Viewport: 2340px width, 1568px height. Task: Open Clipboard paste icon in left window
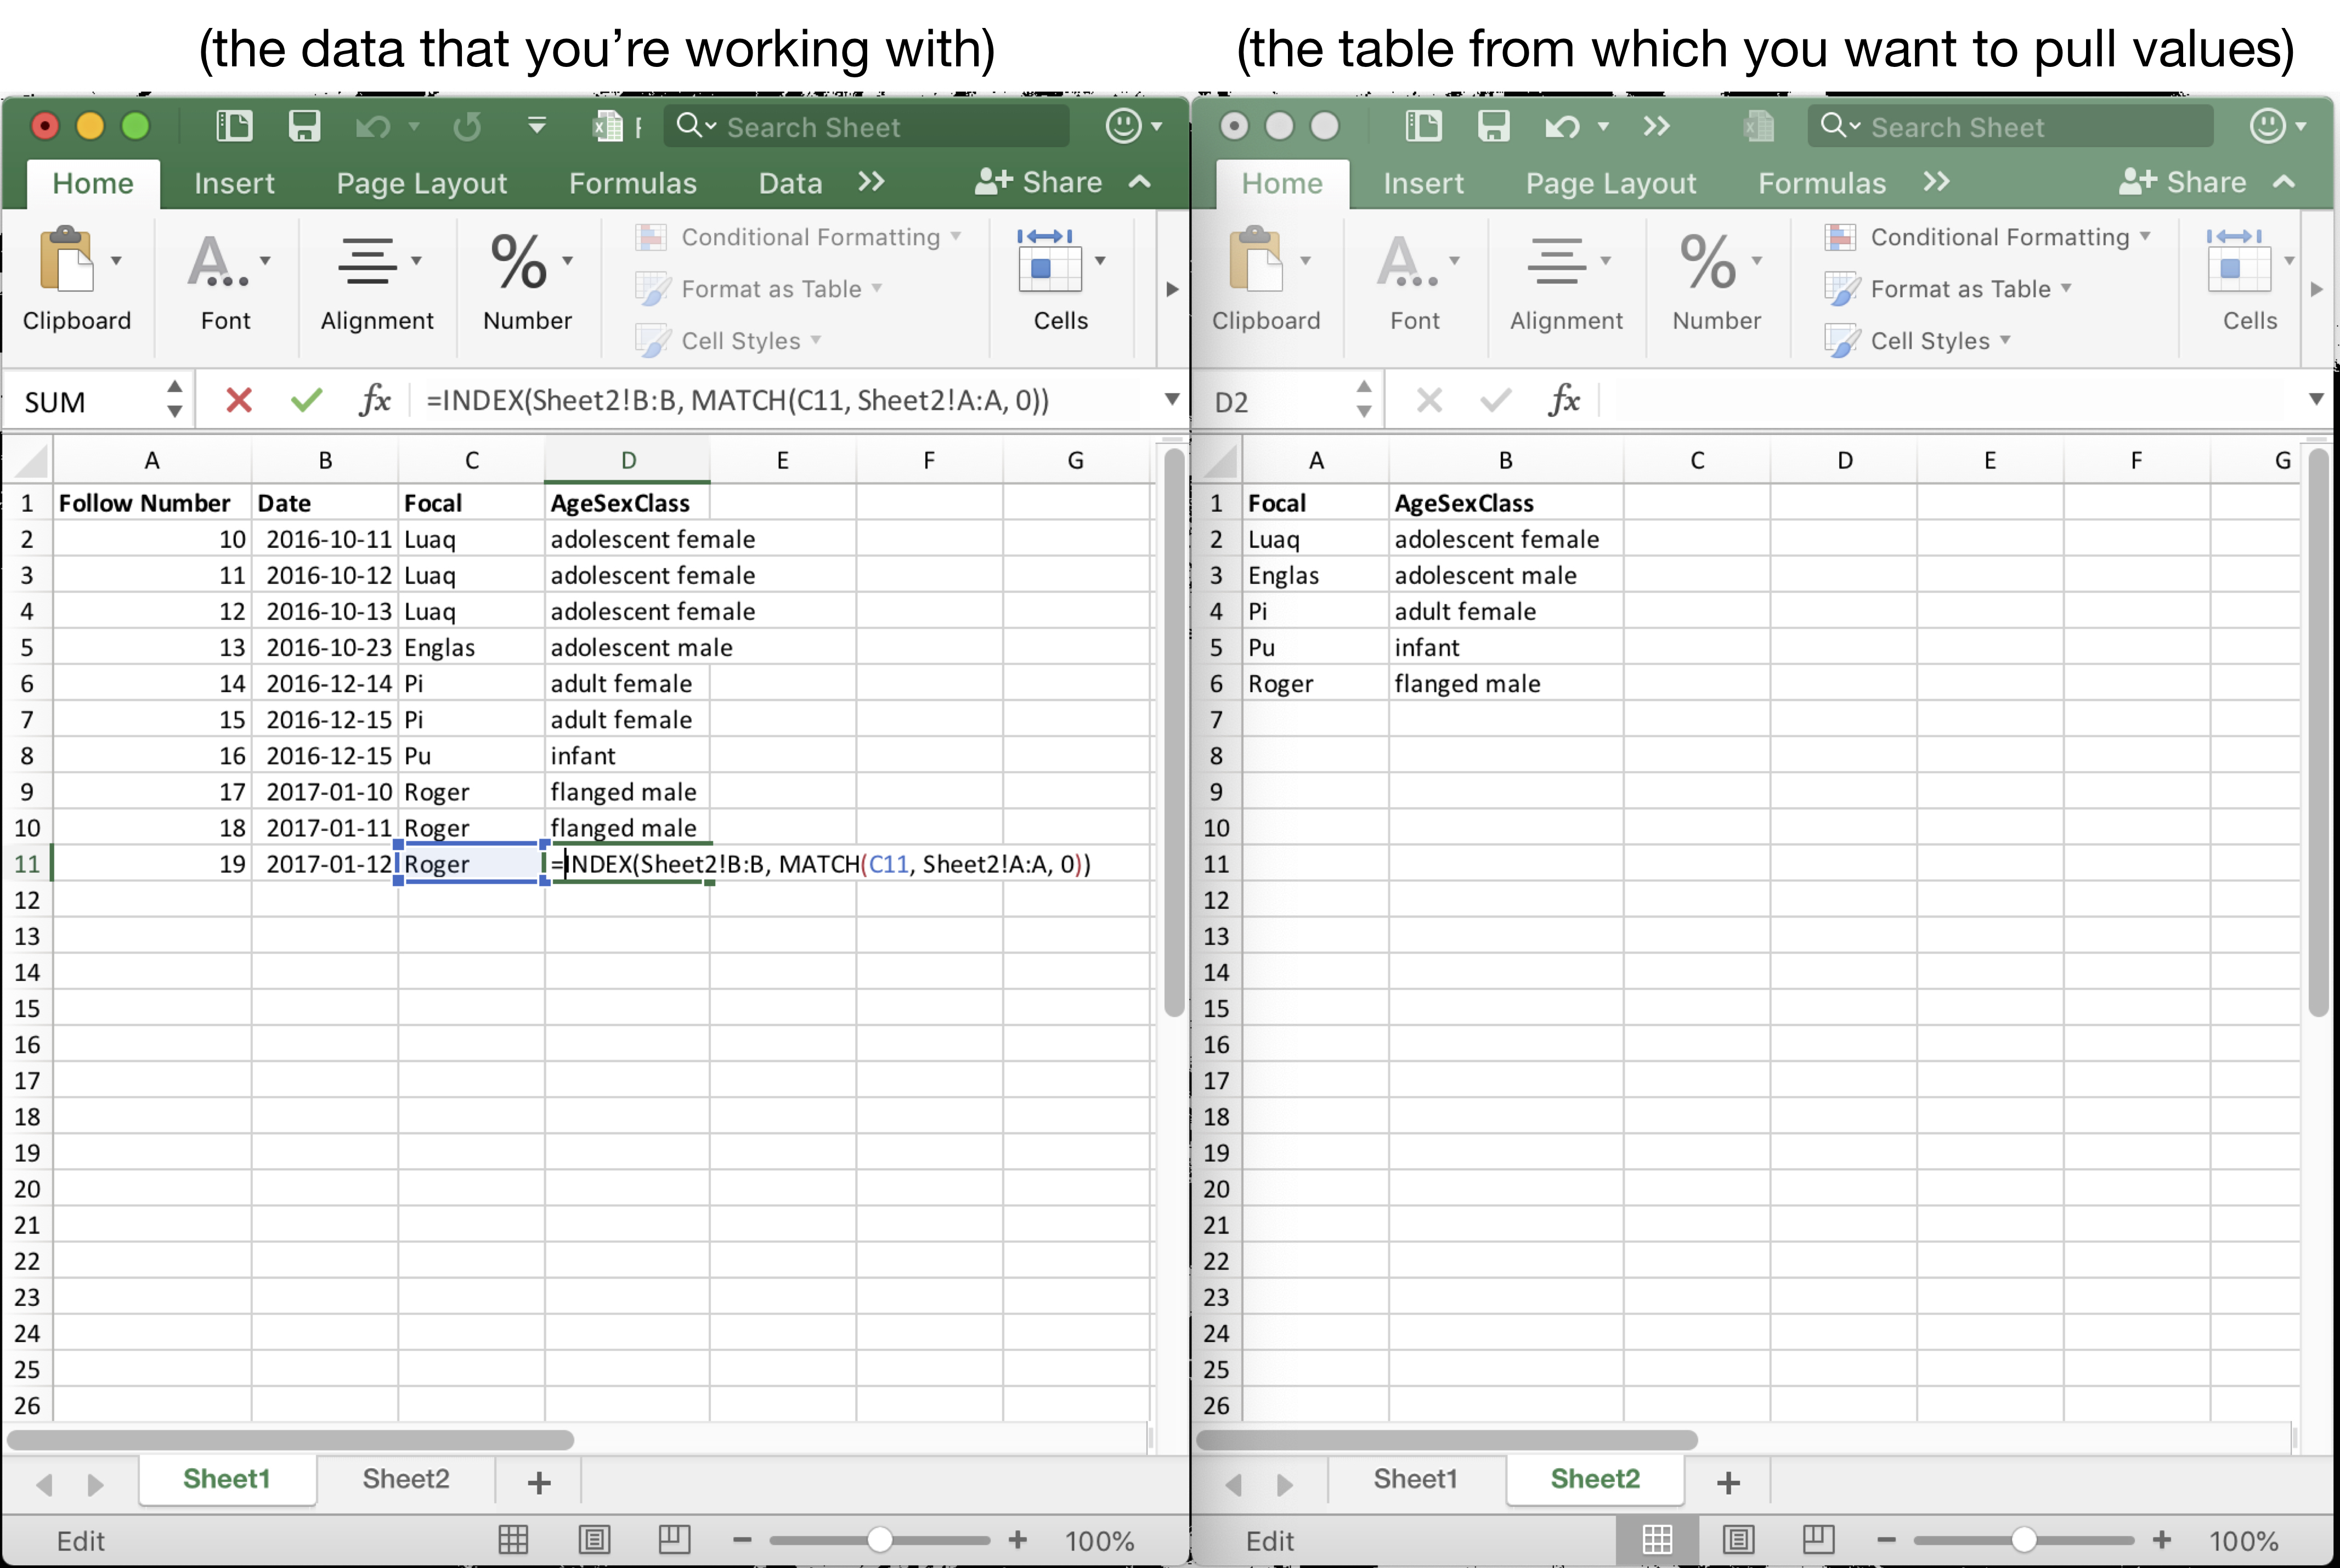[67, 259]
